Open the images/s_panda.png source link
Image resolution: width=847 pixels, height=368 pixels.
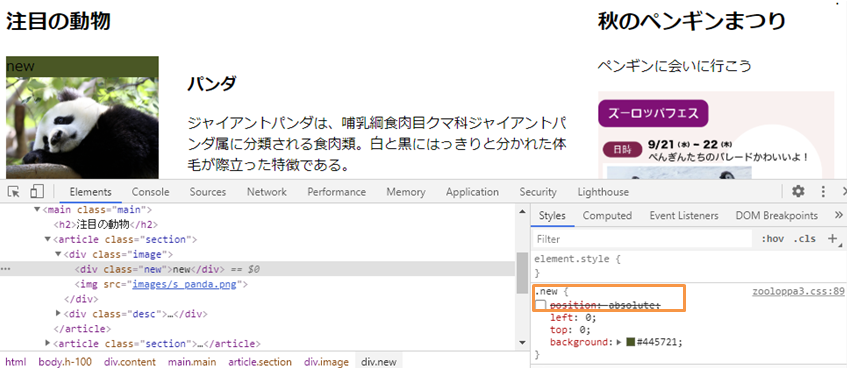point(185,284)
